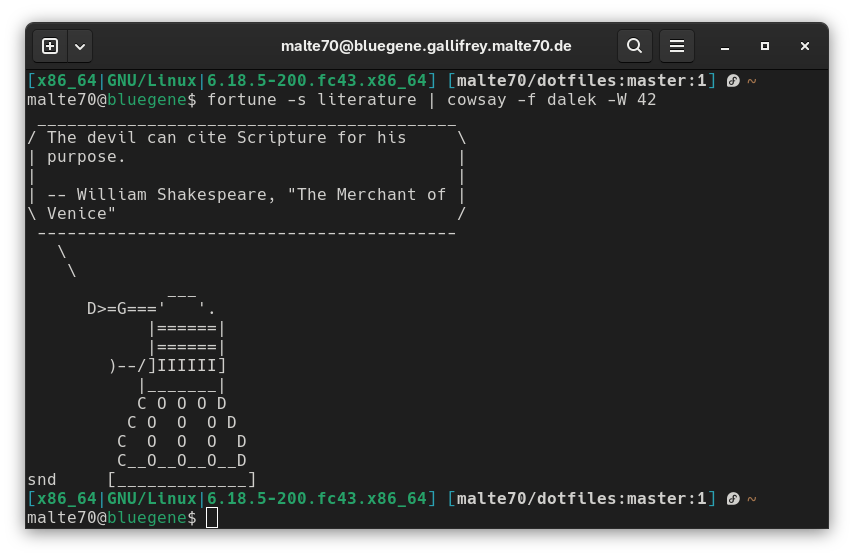Open the terminal search

pos(634,46)
